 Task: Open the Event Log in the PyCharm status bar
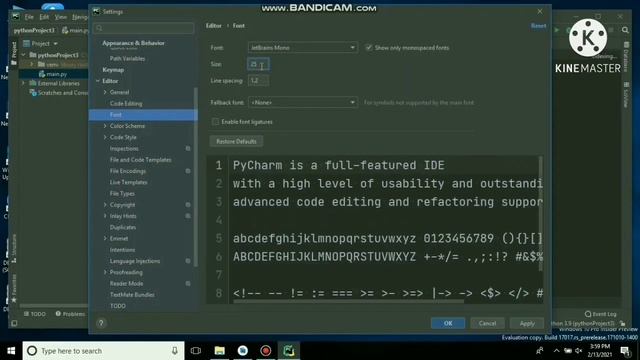[x=600, y=314]
